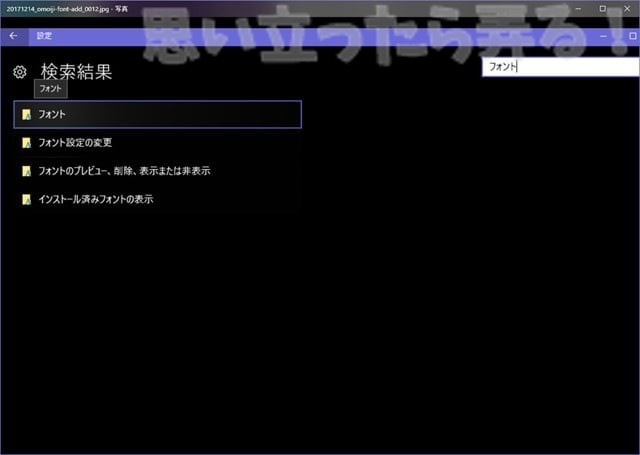Open フォント設定の変更 from the results
The width and height of the screenshot is (640, 455).
point(75,143)
